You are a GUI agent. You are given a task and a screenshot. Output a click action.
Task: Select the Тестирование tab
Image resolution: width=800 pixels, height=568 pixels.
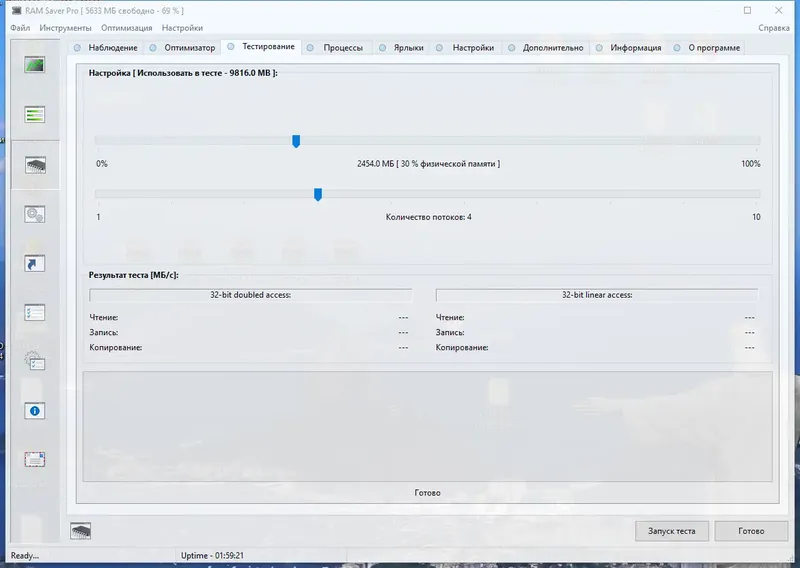261,46
